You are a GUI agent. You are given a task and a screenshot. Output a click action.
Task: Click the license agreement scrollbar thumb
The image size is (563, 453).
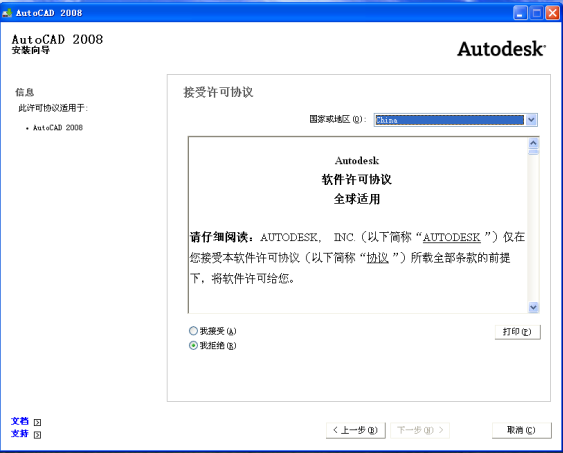[x=534, y=152]
